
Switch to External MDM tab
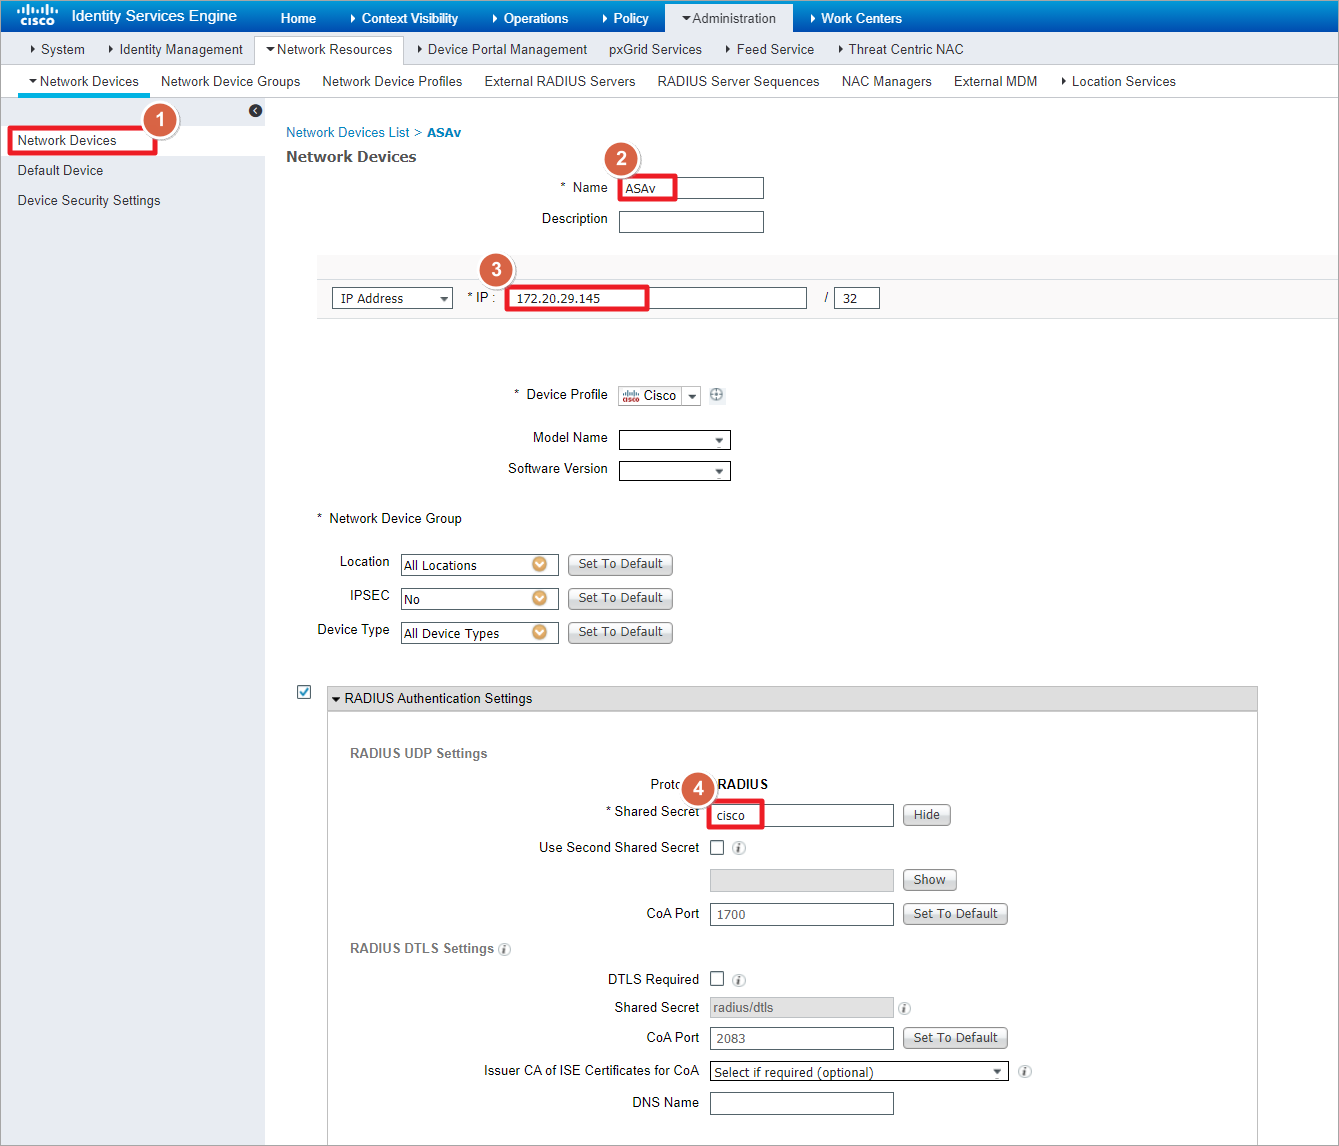click(x=995, y=81)
